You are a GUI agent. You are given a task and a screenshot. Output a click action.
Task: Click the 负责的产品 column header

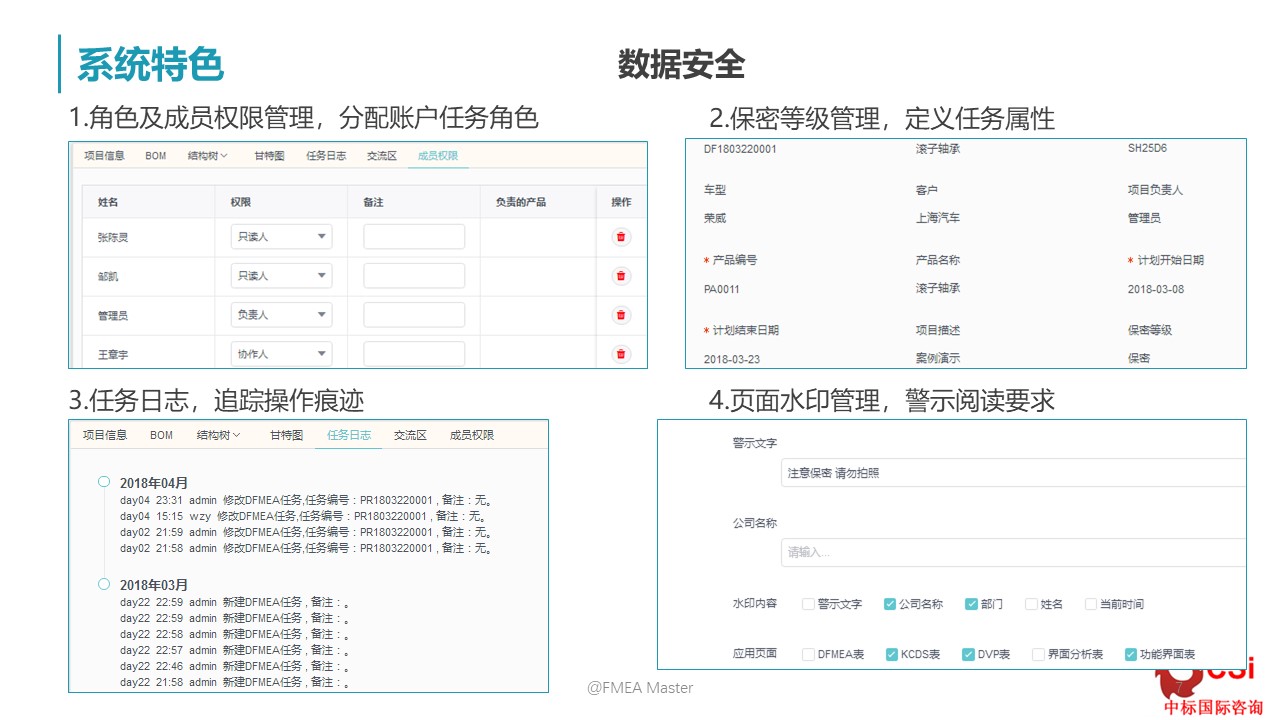pyautogui.click(x=521, y=202)
